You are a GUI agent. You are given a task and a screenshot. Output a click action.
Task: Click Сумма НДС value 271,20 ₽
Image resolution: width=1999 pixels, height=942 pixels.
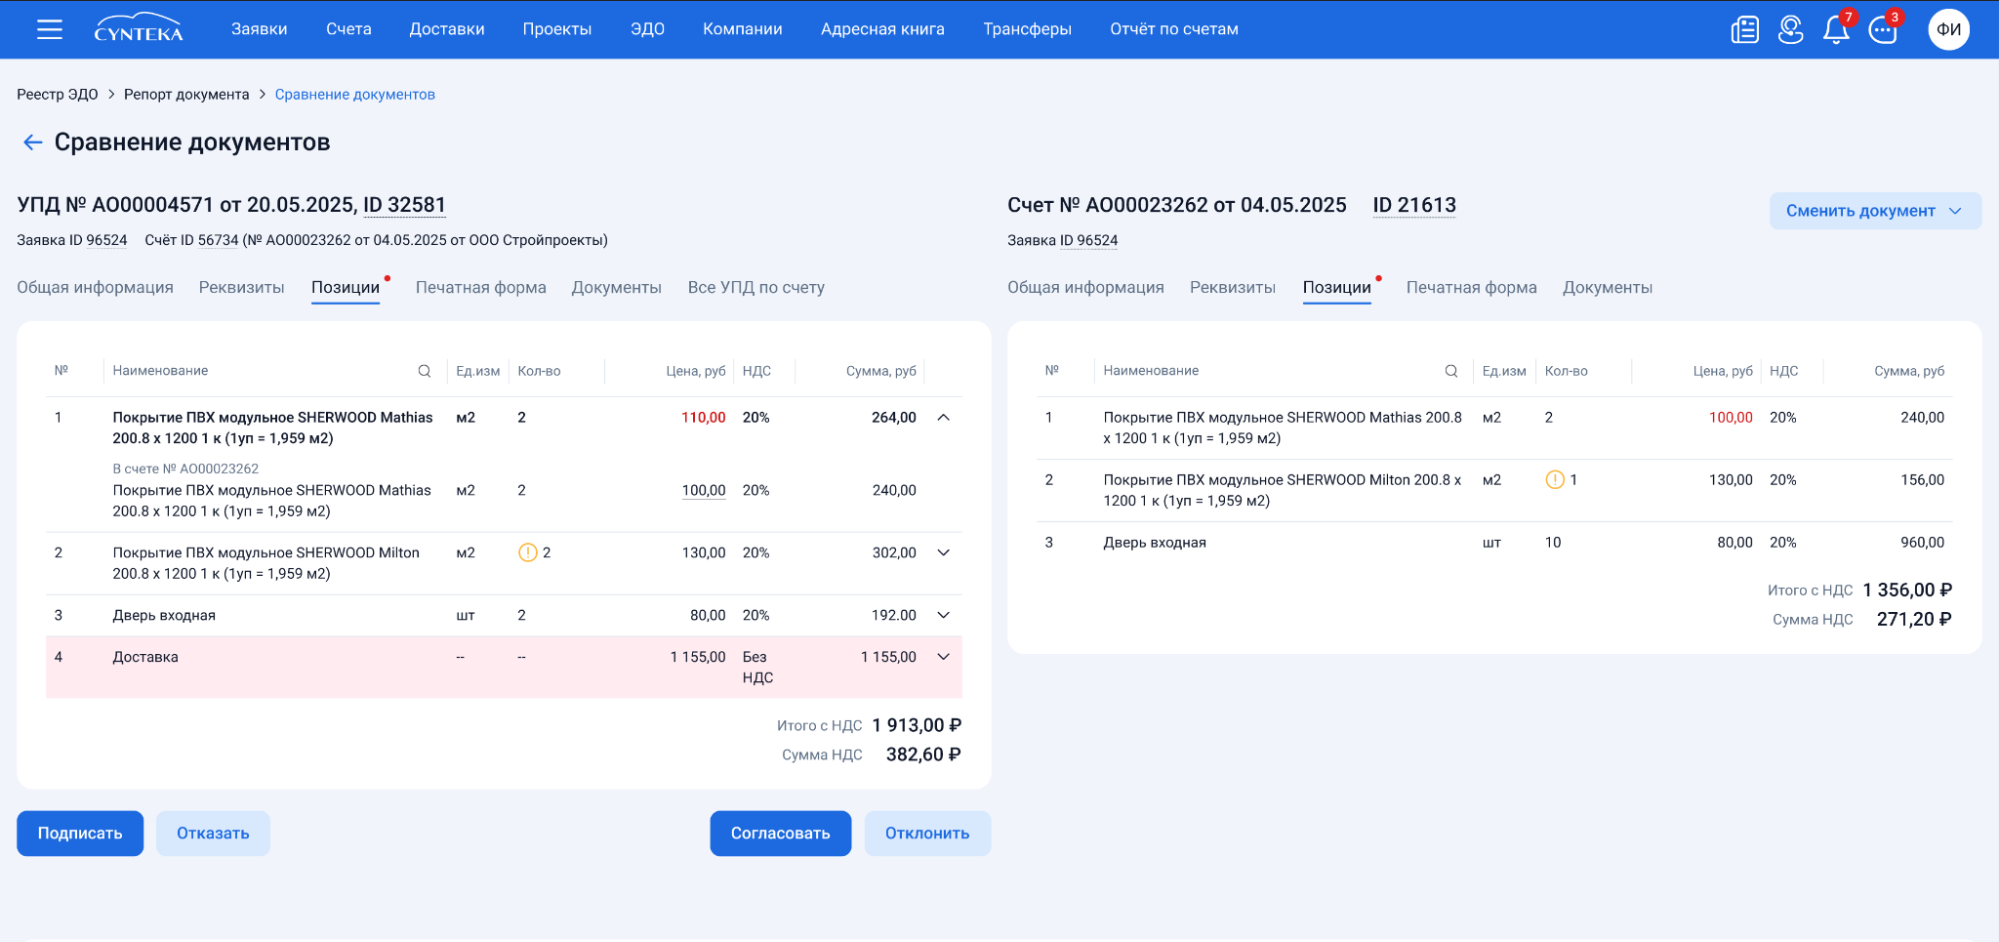tap(1914, 619)
